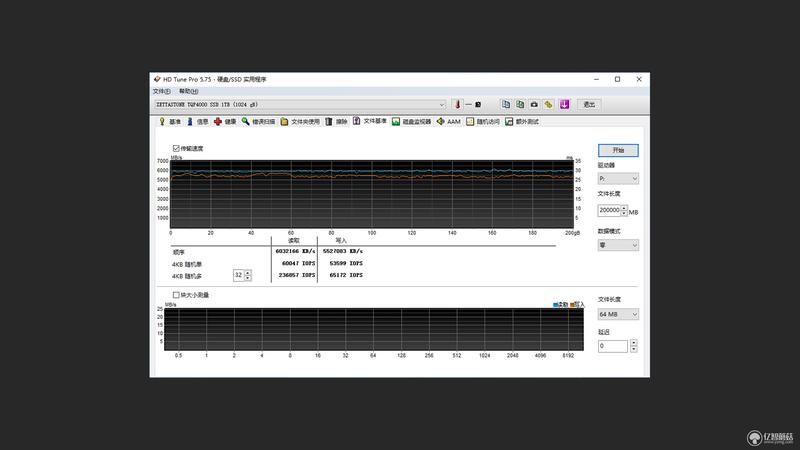Uncheck the 传输速度 transfer speed checkbox
The width and height of the screenshot is (800, 450).
176,148
